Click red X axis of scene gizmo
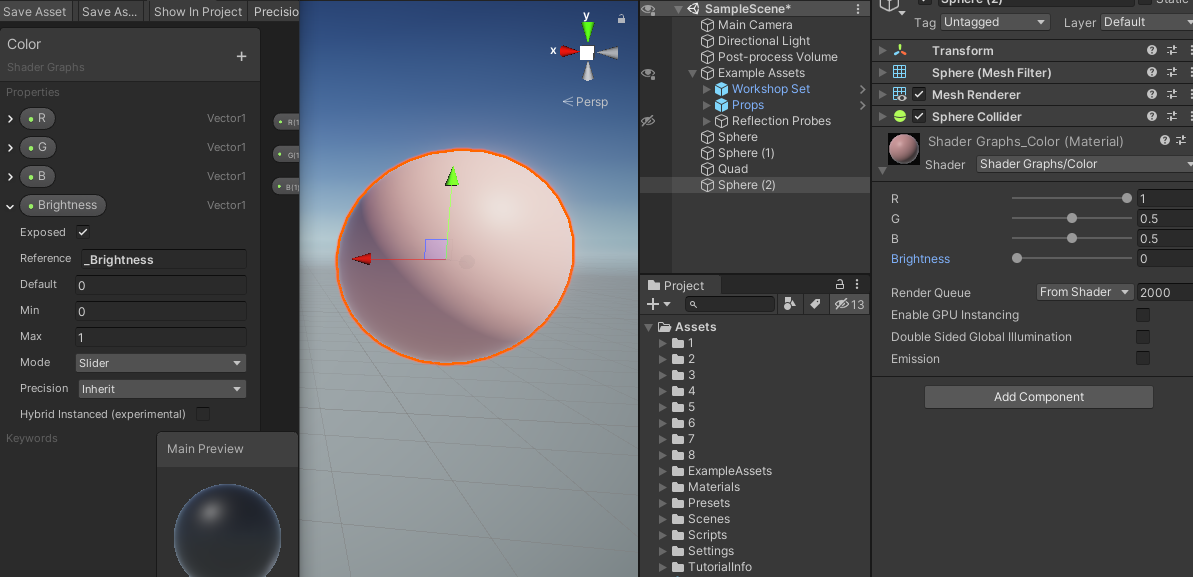 point(568,52)
